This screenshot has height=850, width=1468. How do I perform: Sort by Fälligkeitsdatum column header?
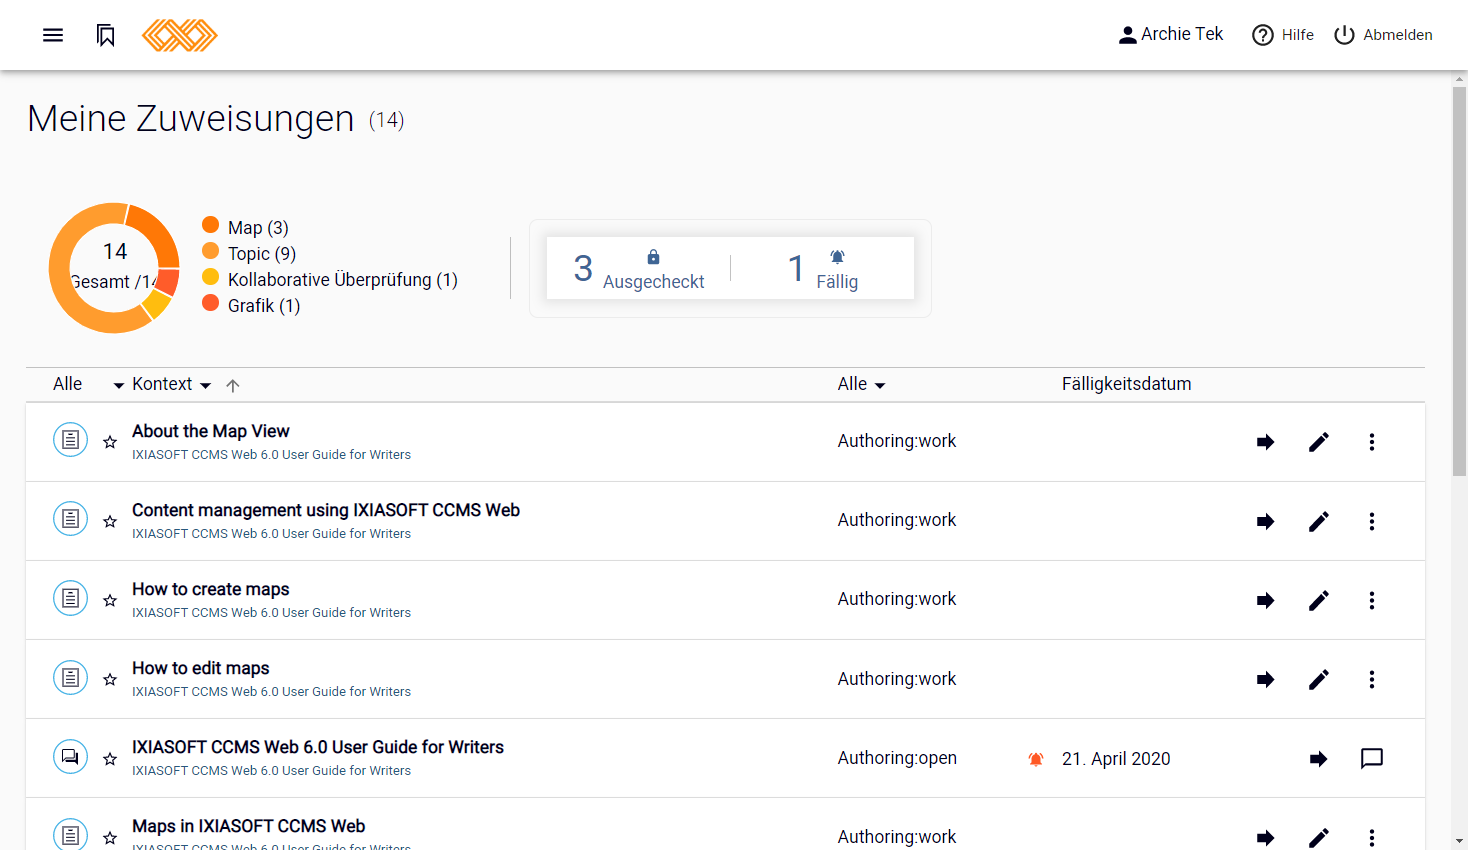coord(1126,384)
